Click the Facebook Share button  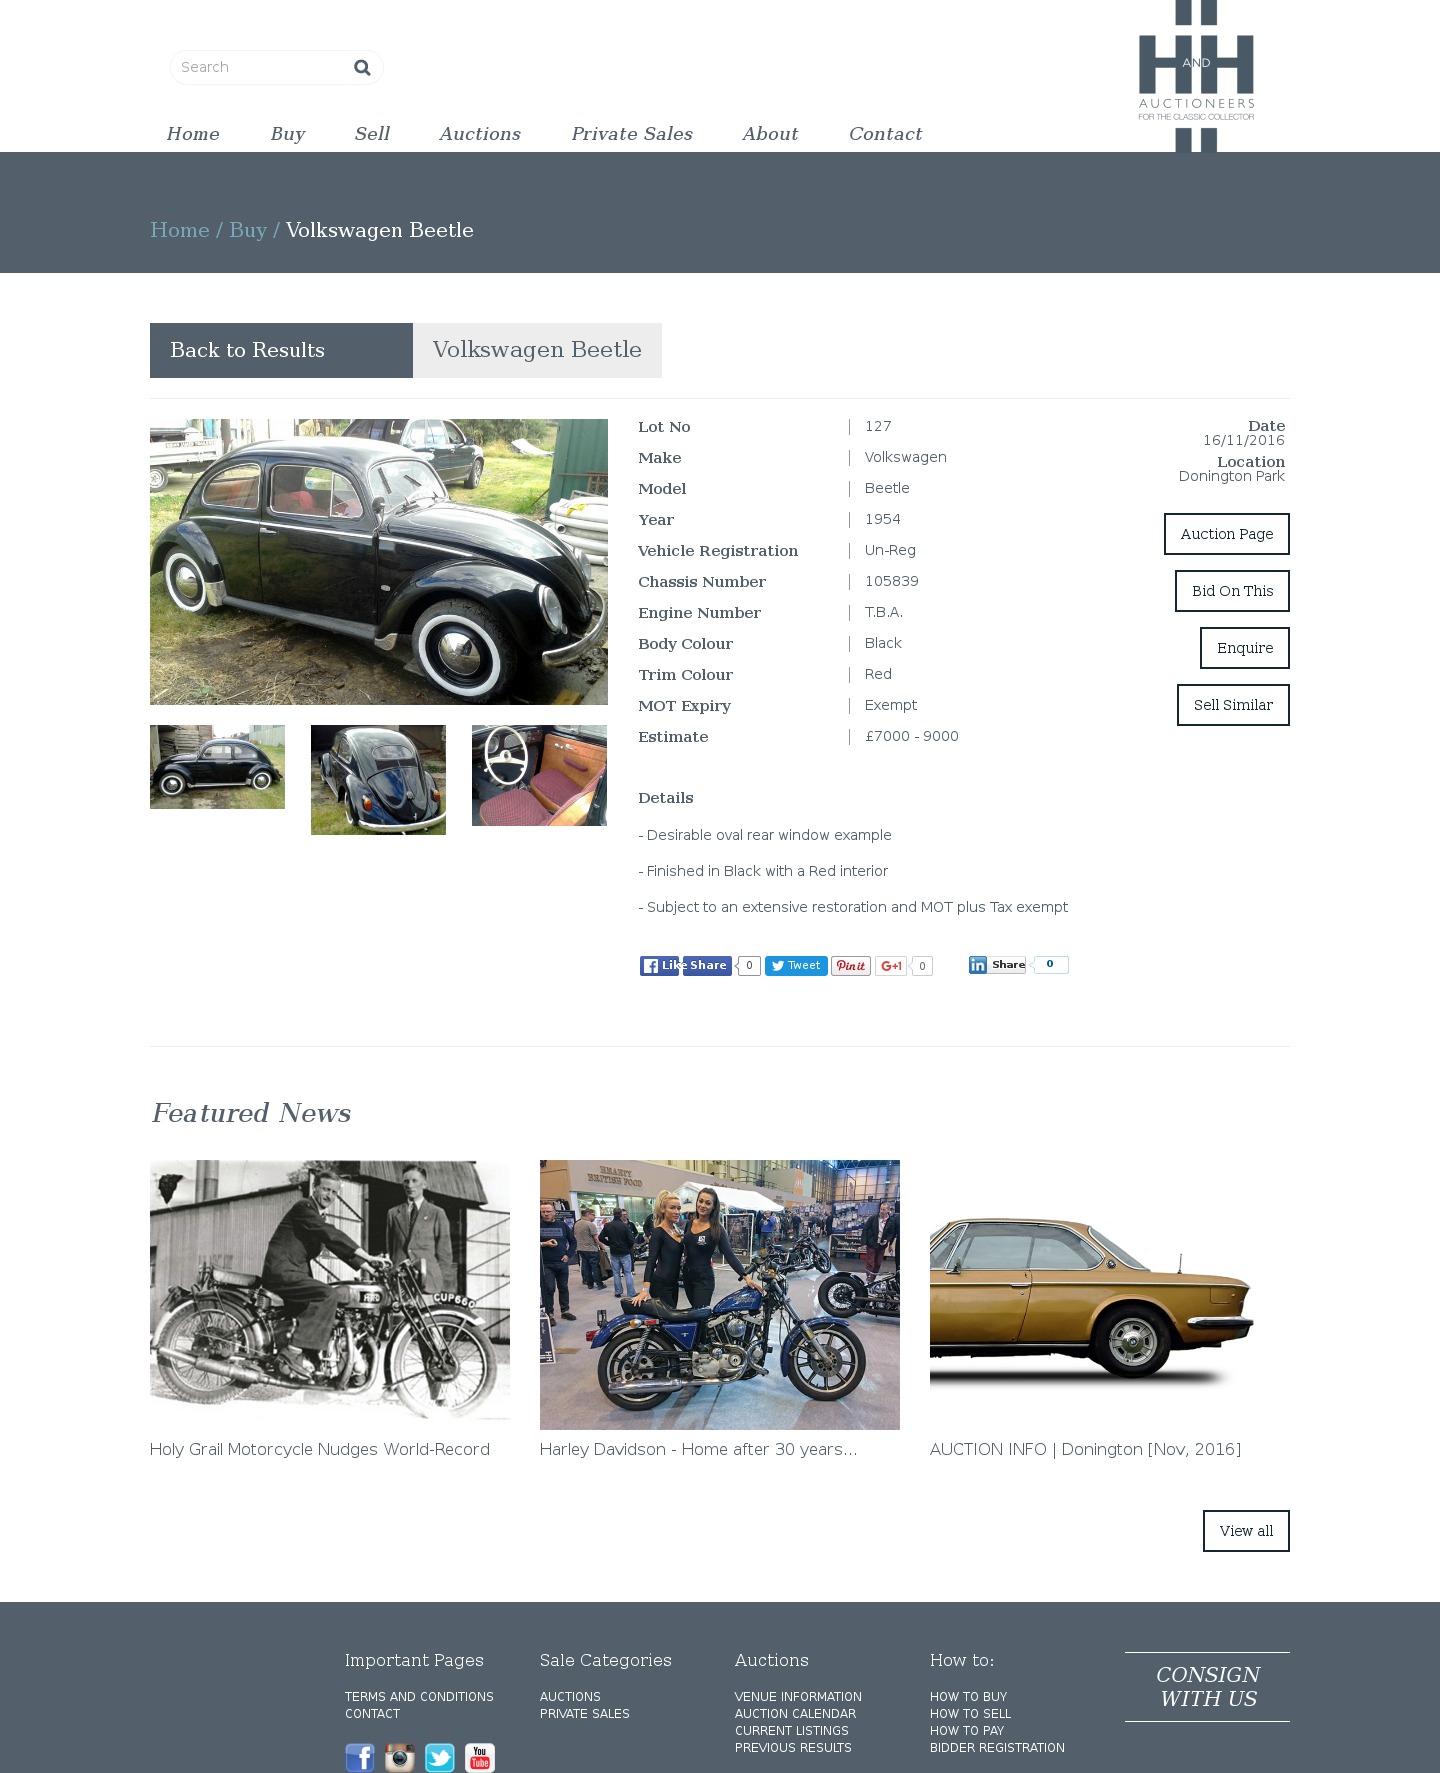pyautogui.click(x=708, y=966)
